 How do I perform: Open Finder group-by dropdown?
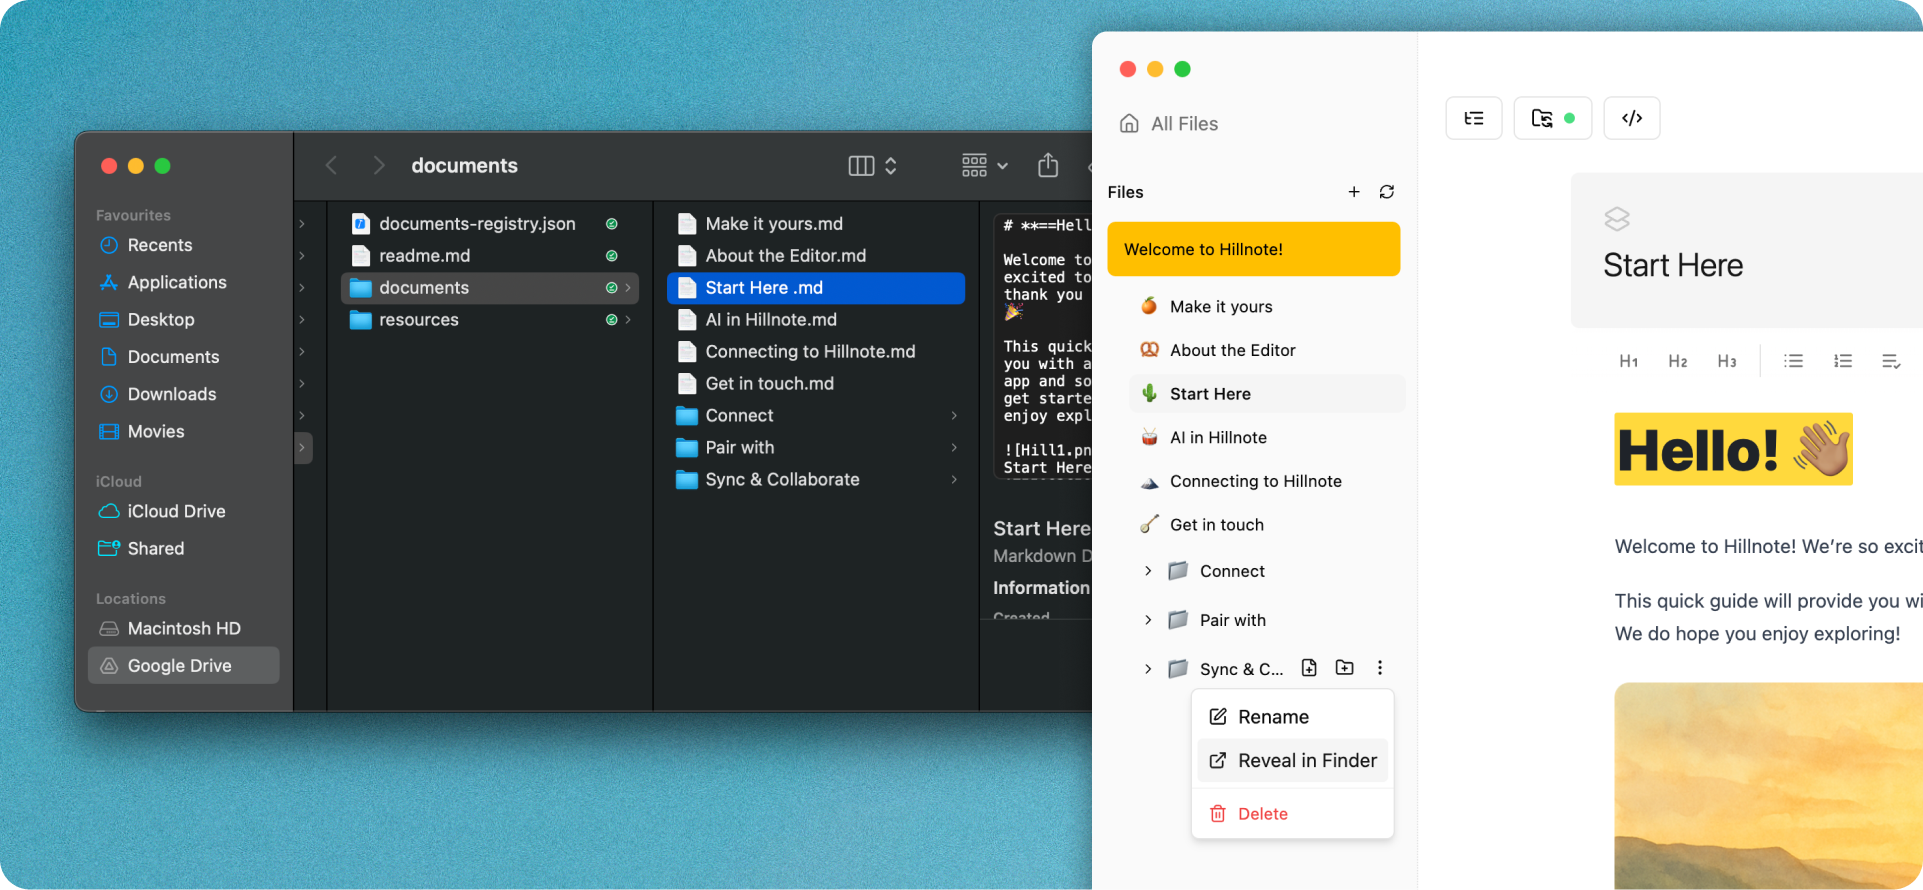[985, 165]
